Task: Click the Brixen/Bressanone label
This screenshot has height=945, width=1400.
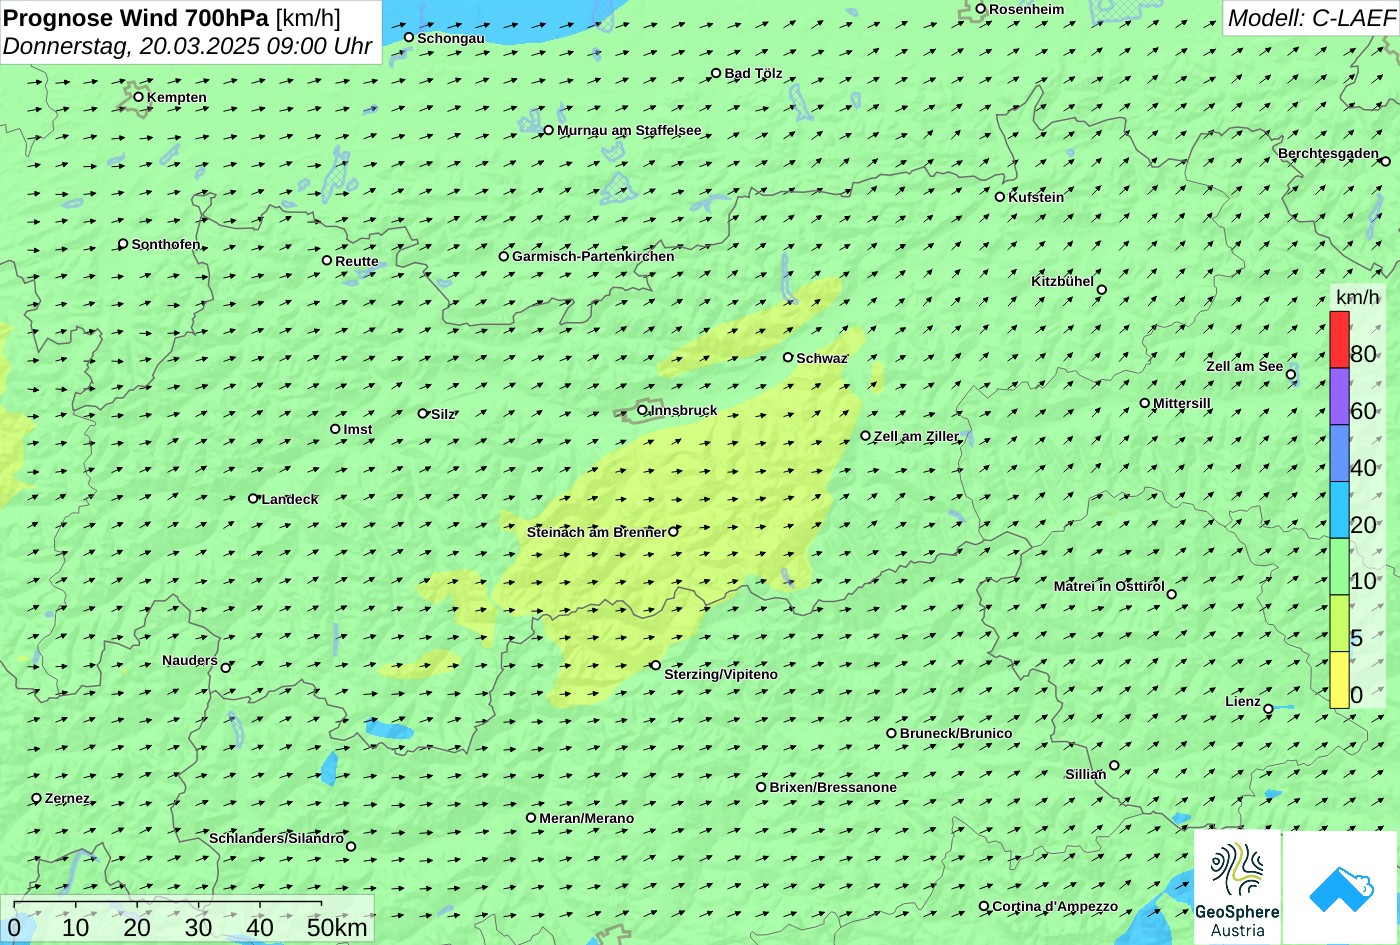Action: click(x=833, y=787)
